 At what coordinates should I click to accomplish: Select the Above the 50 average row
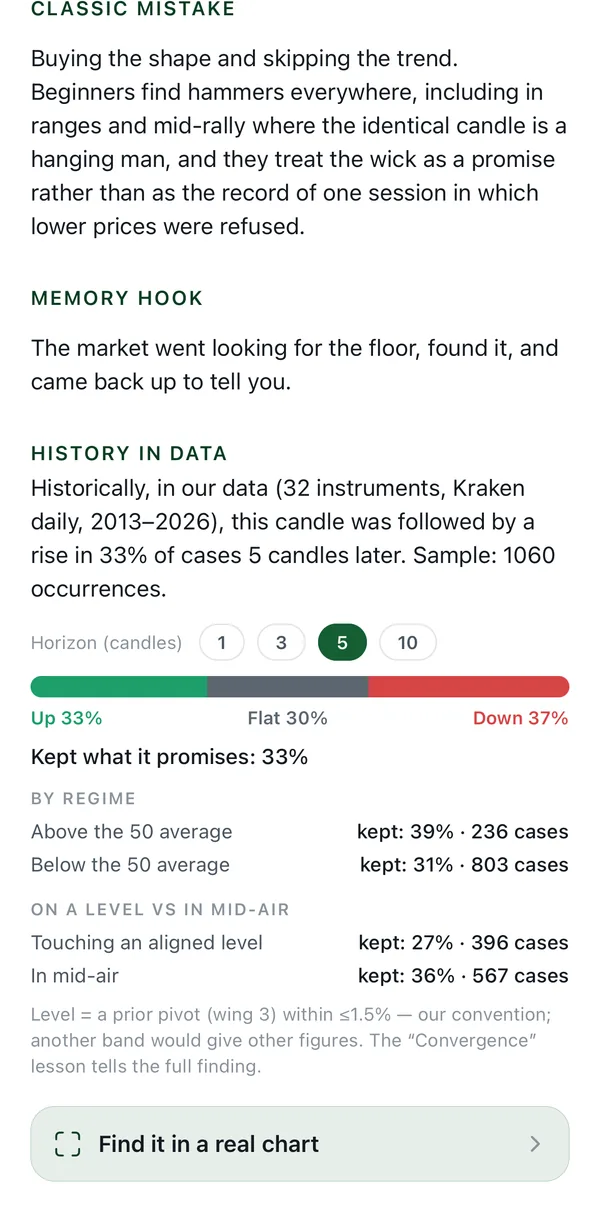pos(300,832)
